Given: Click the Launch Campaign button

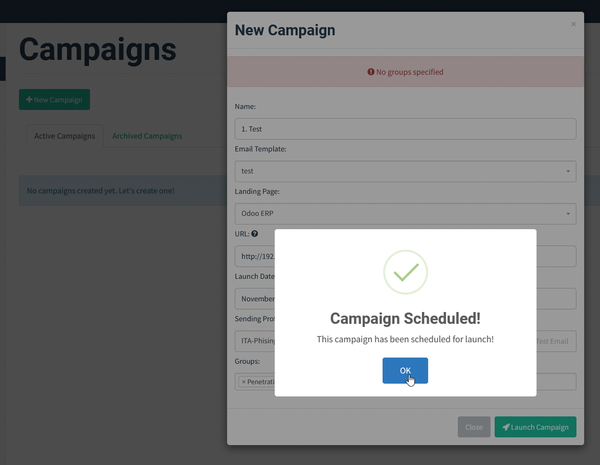Looking at the screenshot, I should [x=535, y=427].
